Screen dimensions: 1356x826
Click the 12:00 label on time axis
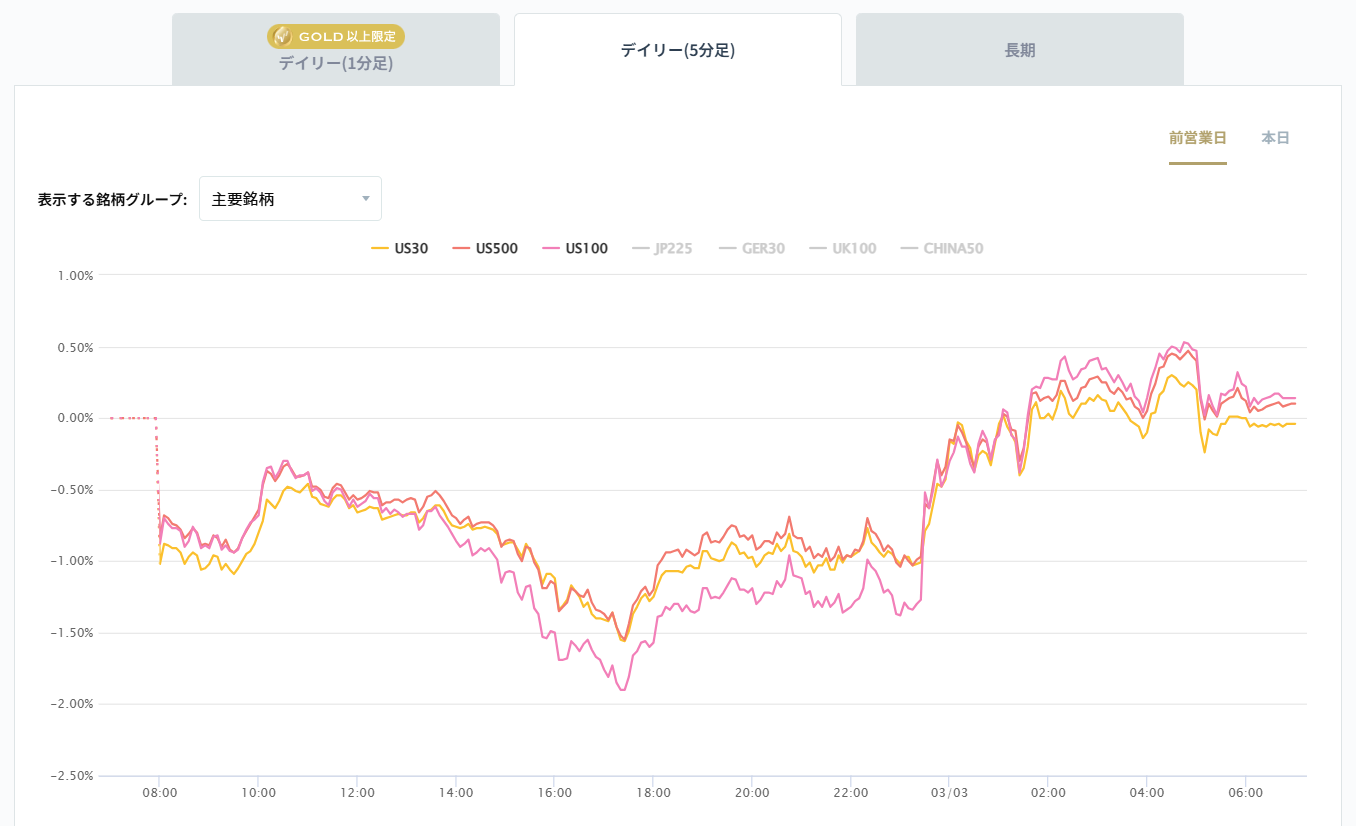(357, 793)
